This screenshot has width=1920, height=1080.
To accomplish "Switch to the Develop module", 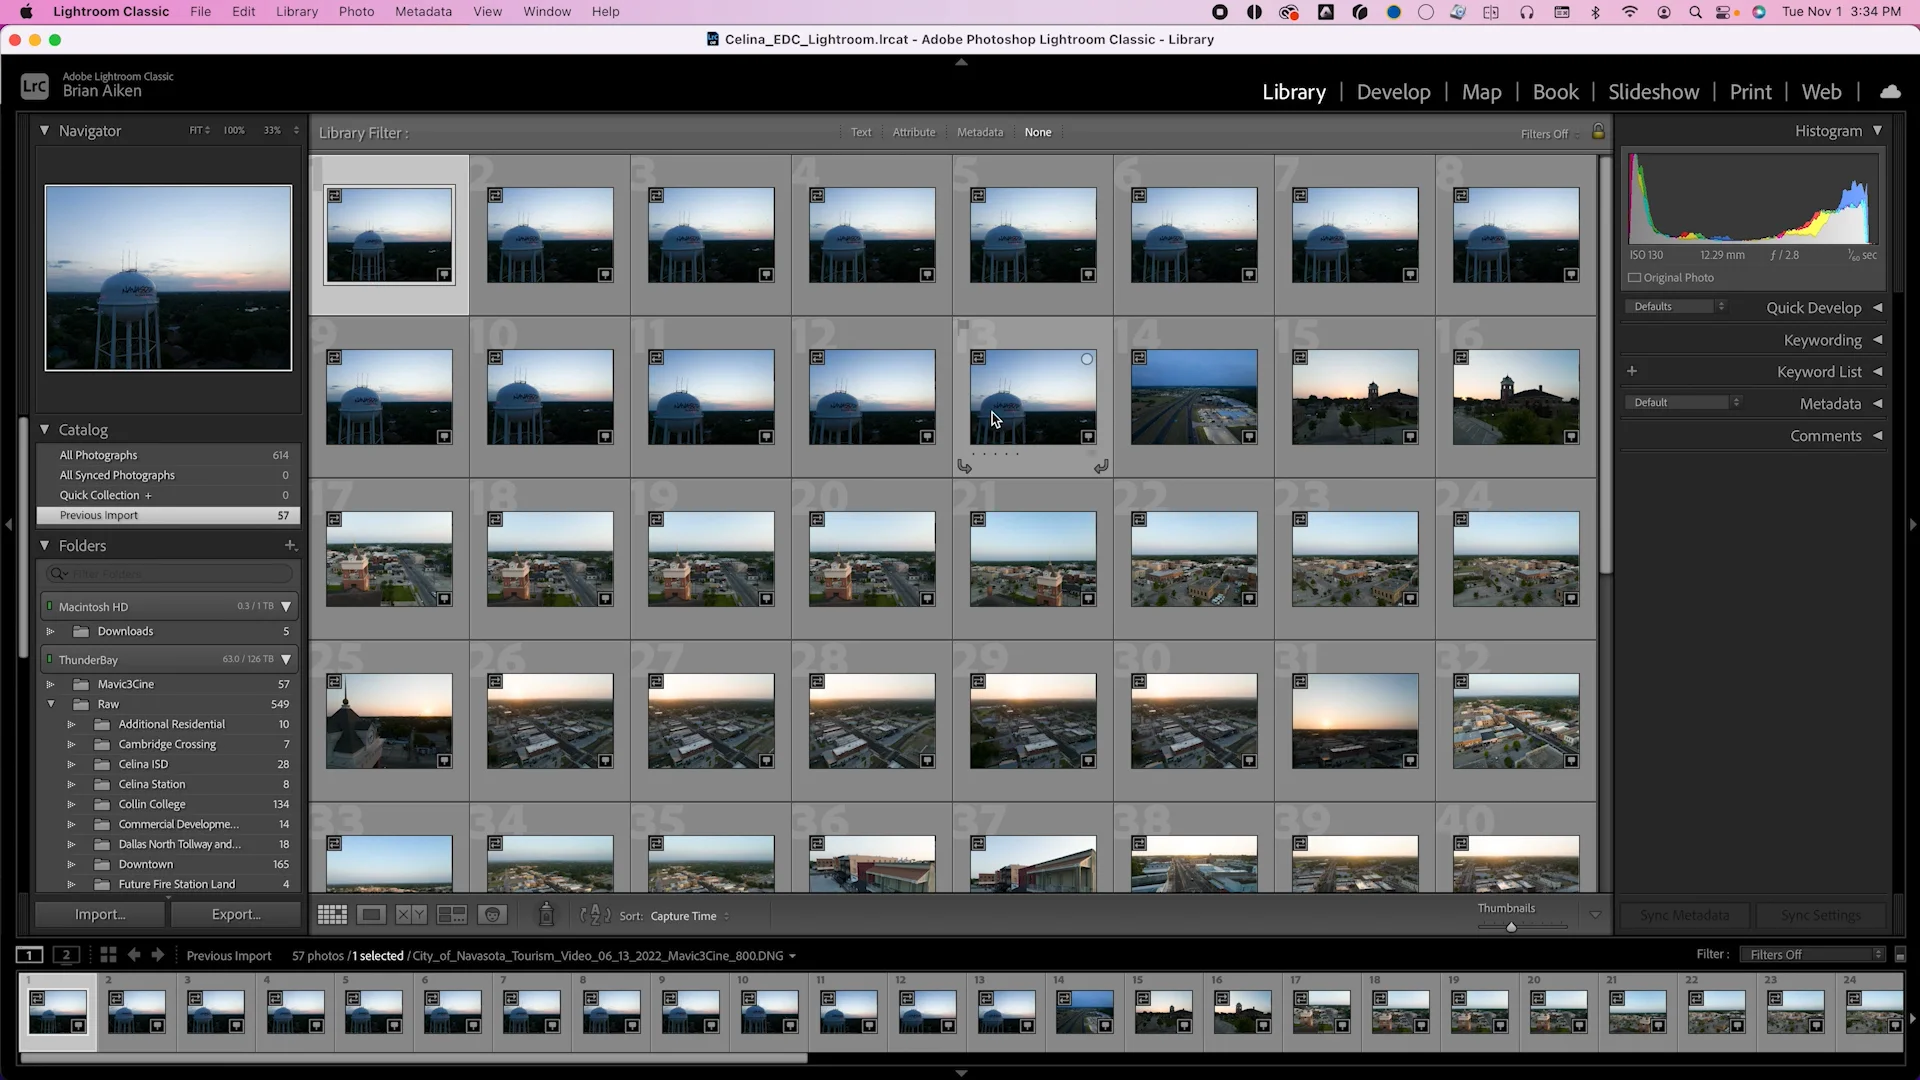I will pos(1393,92).
